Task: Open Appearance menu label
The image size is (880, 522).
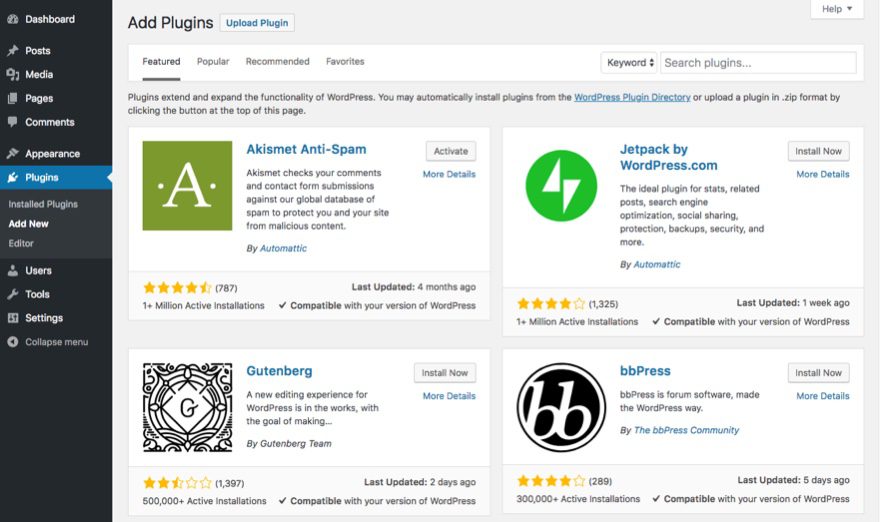Action: coord(52,154)
